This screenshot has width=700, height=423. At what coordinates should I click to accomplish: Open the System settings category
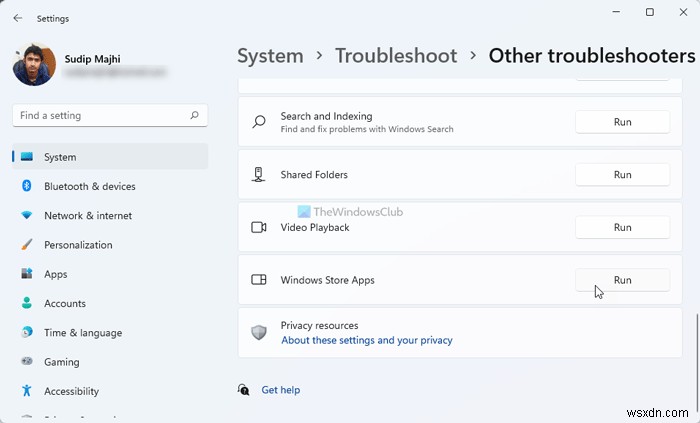pyautogui.click(x=110, y=157)
